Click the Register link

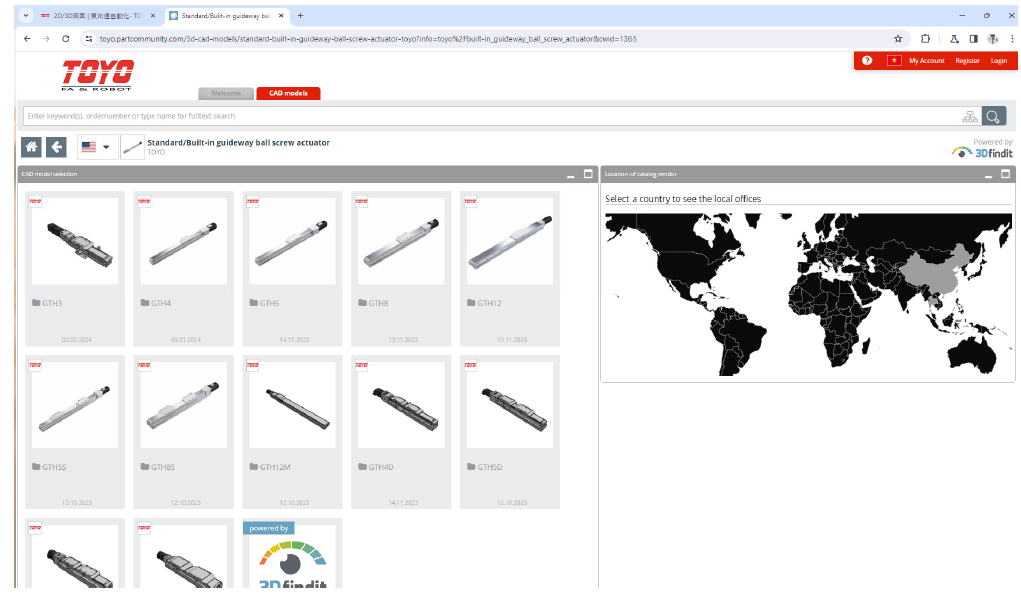tap(967, 61)
